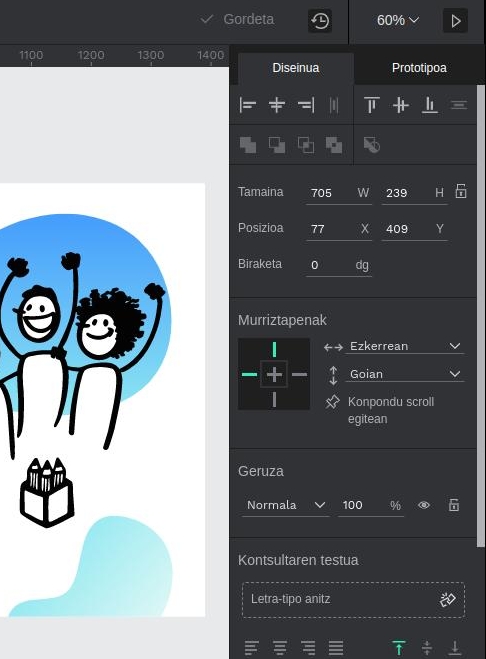Click the unlink text style icon
486x659 pixels.
tap(447, 600)
